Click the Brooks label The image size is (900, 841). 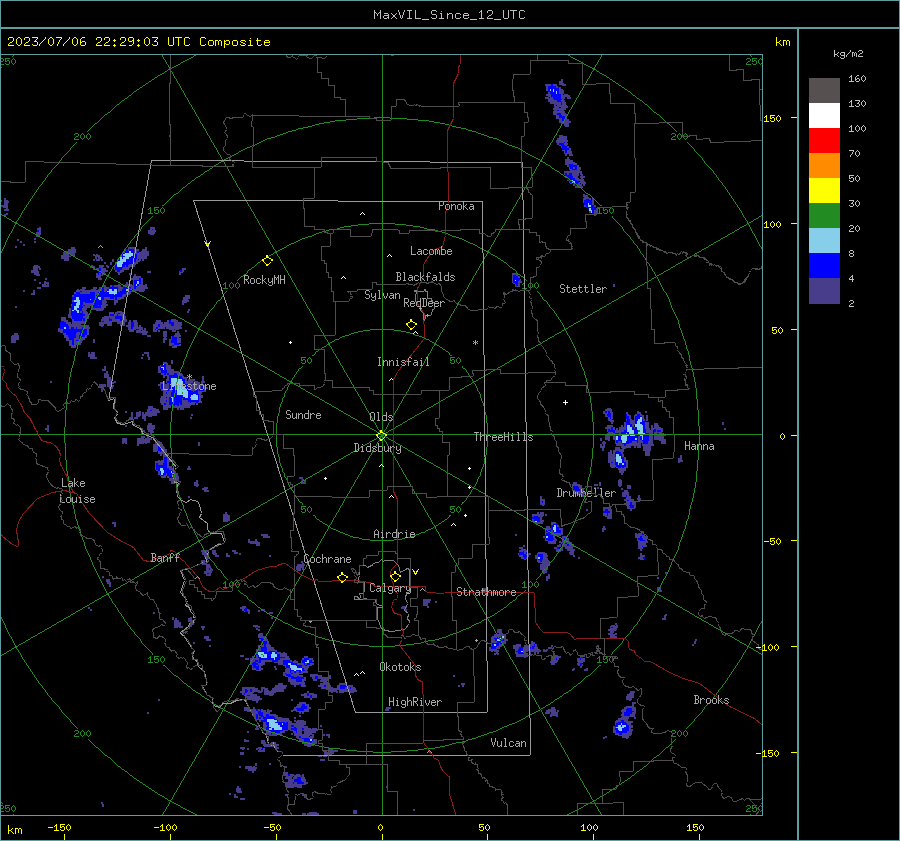pyautogui.click(x=711, y=700)
